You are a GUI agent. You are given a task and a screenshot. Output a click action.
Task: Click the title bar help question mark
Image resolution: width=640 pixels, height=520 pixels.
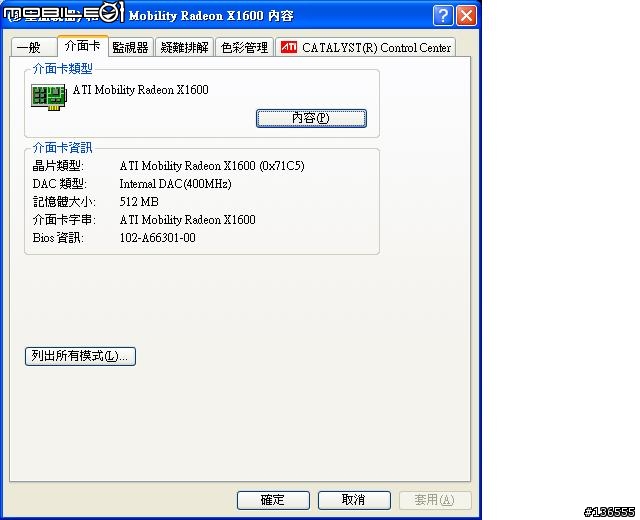click(443, 16)
